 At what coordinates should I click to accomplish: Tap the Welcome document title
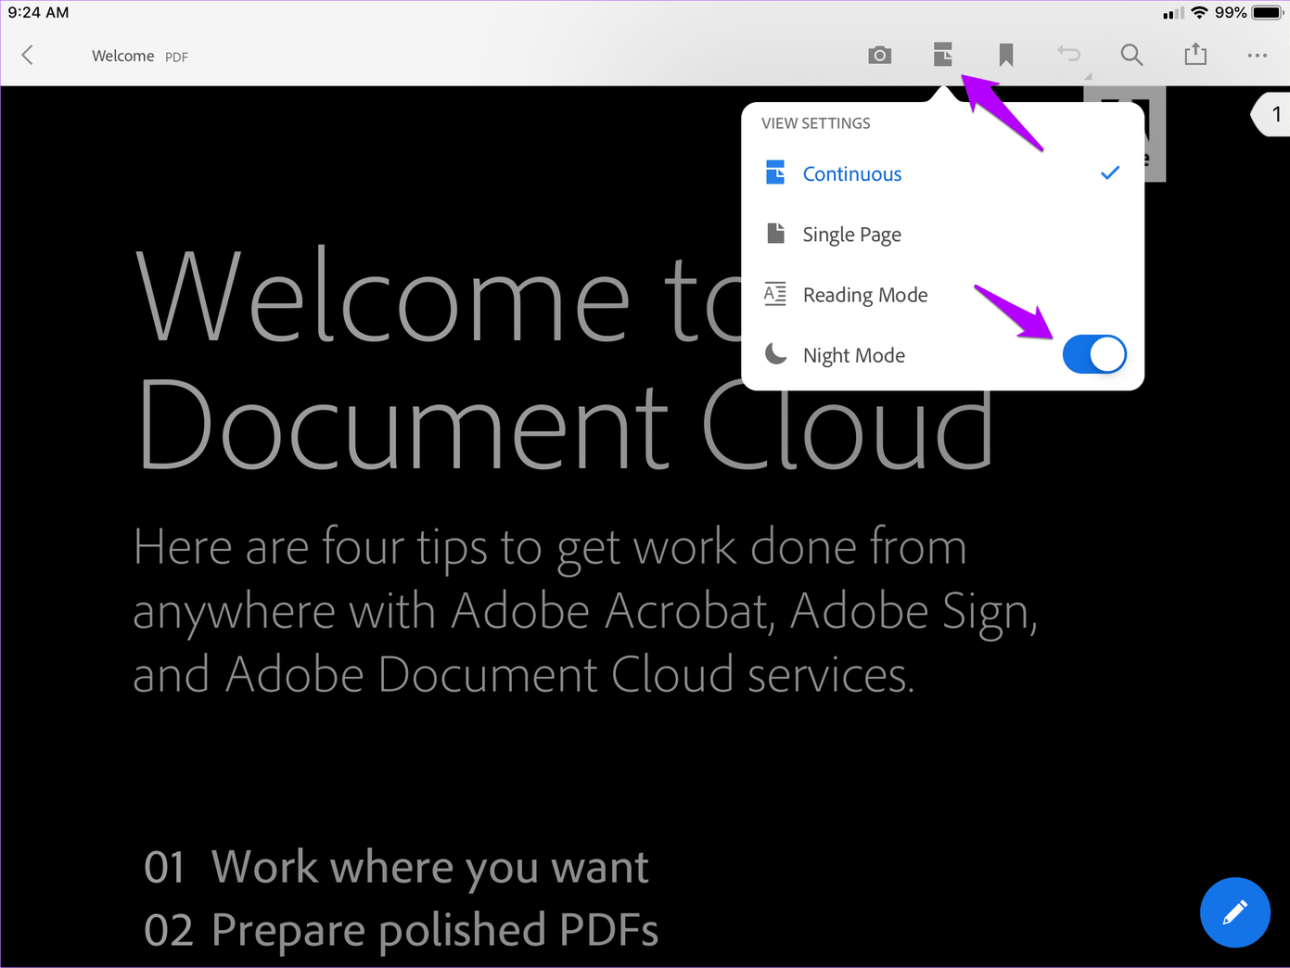tap(123, 56)
